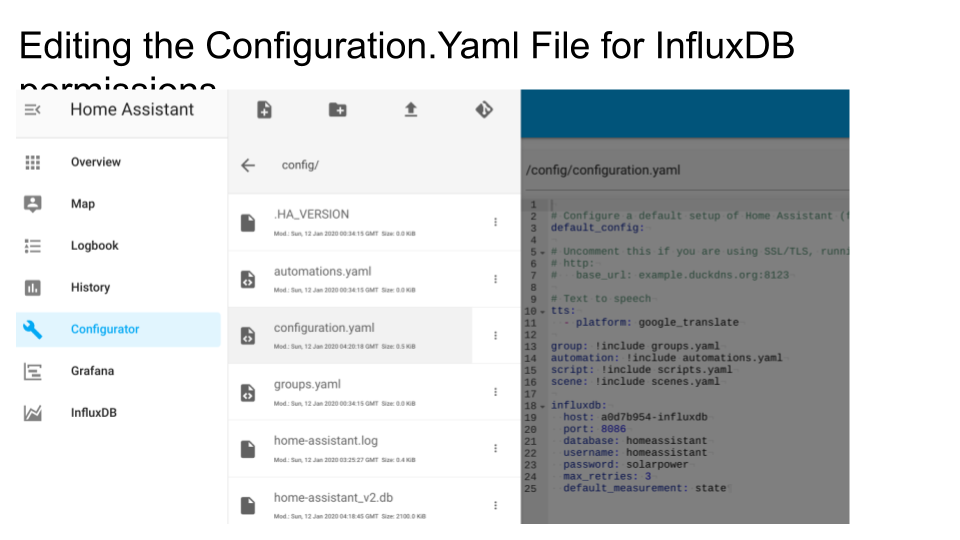Open the Overview grid icon
Screen dimensions: 960x540
[32, 162]
